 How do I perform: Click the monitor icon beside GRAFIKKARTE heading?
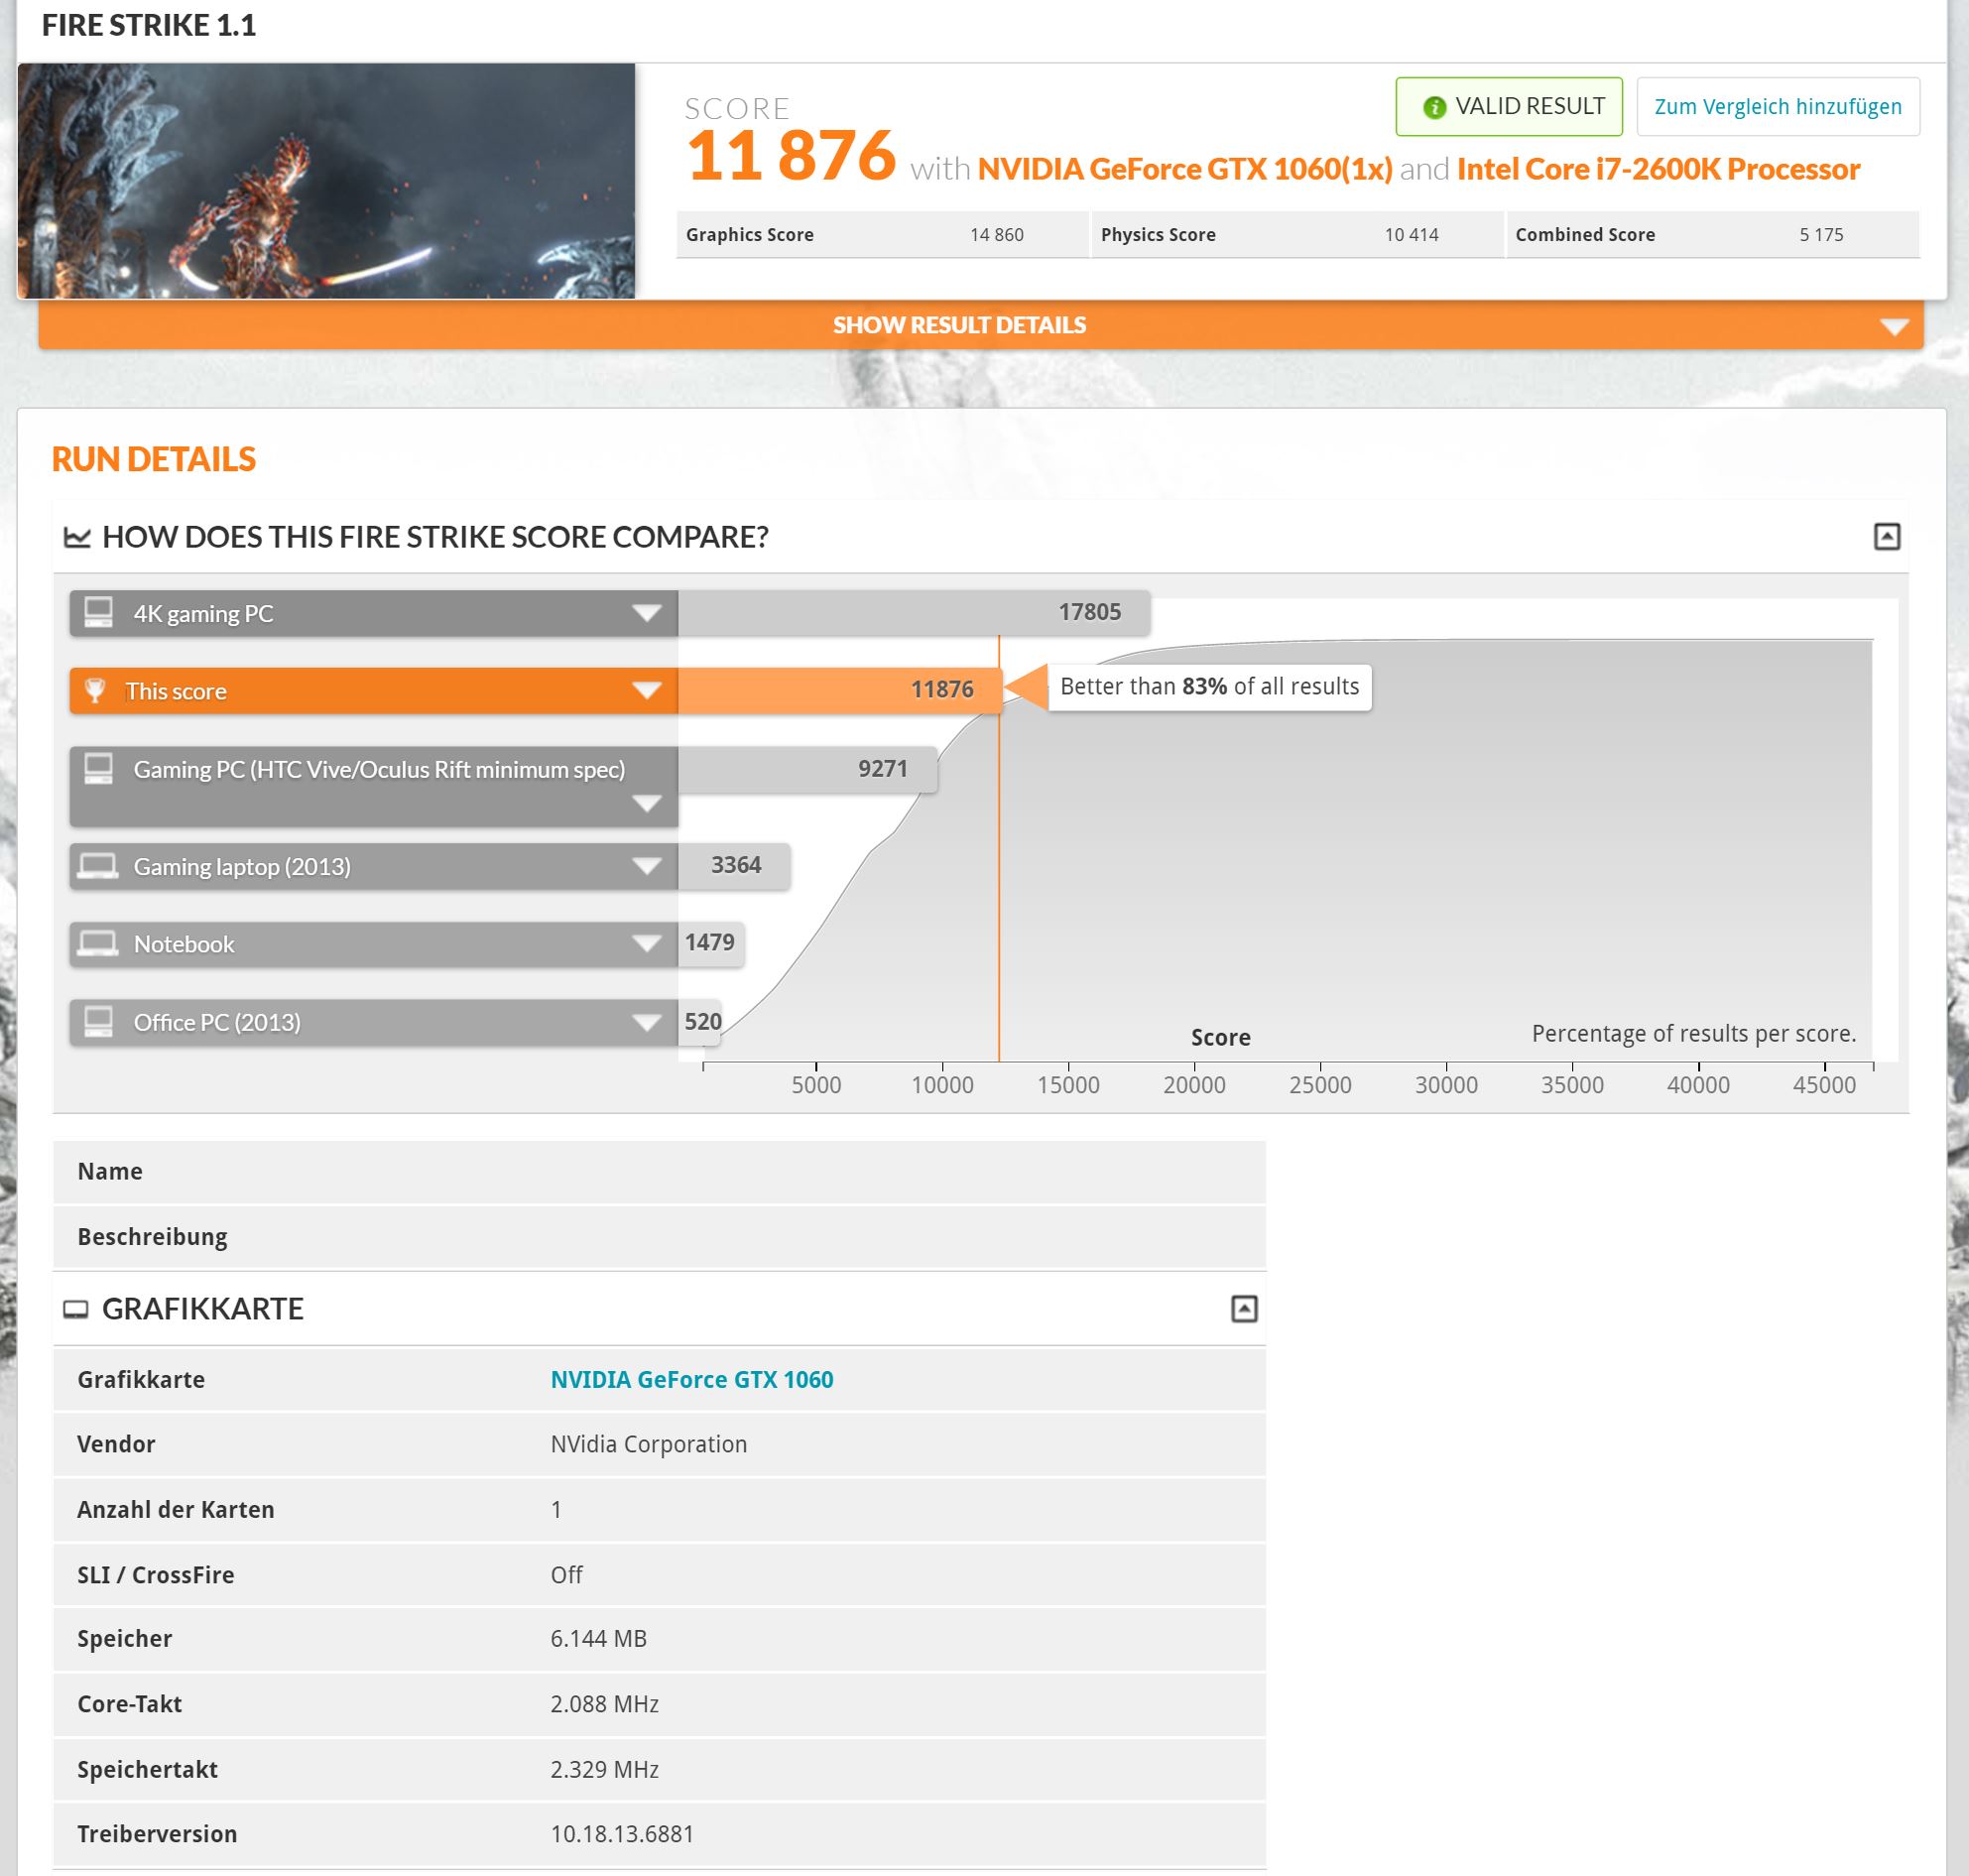click(x=76, y=1310)
